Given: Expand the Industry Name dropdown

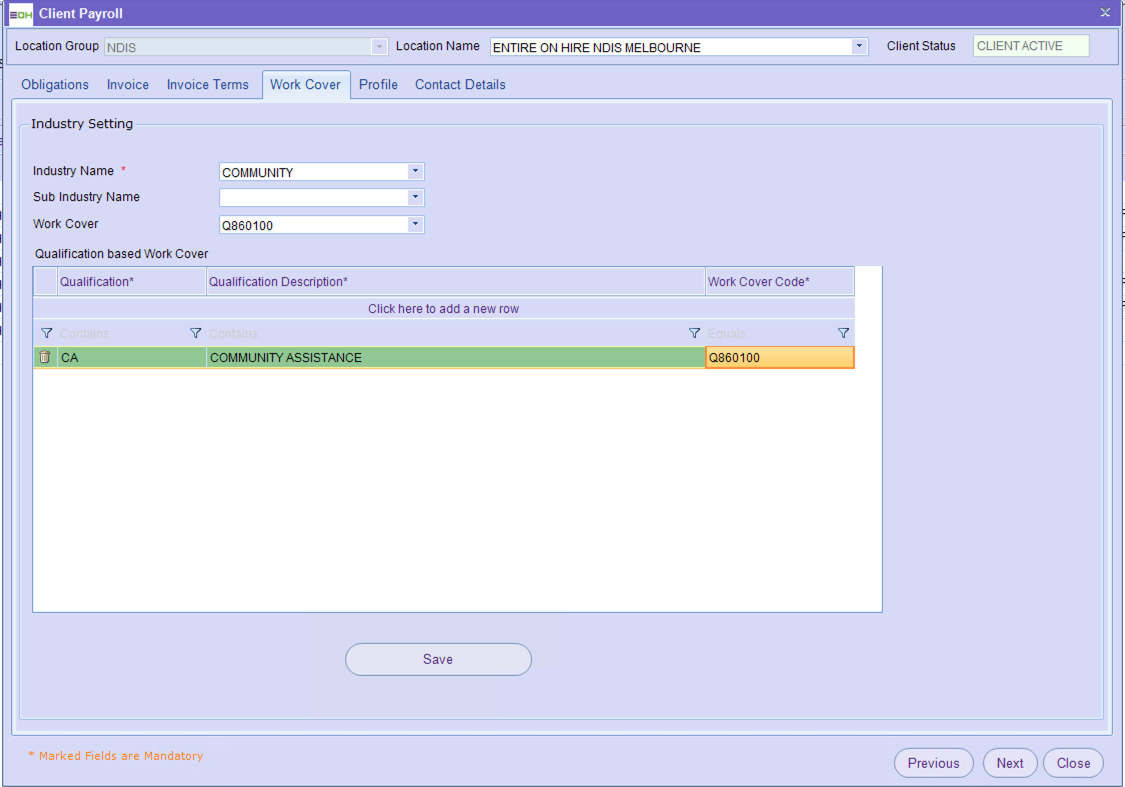Looking at the screenshot, I should pos(416,172).
